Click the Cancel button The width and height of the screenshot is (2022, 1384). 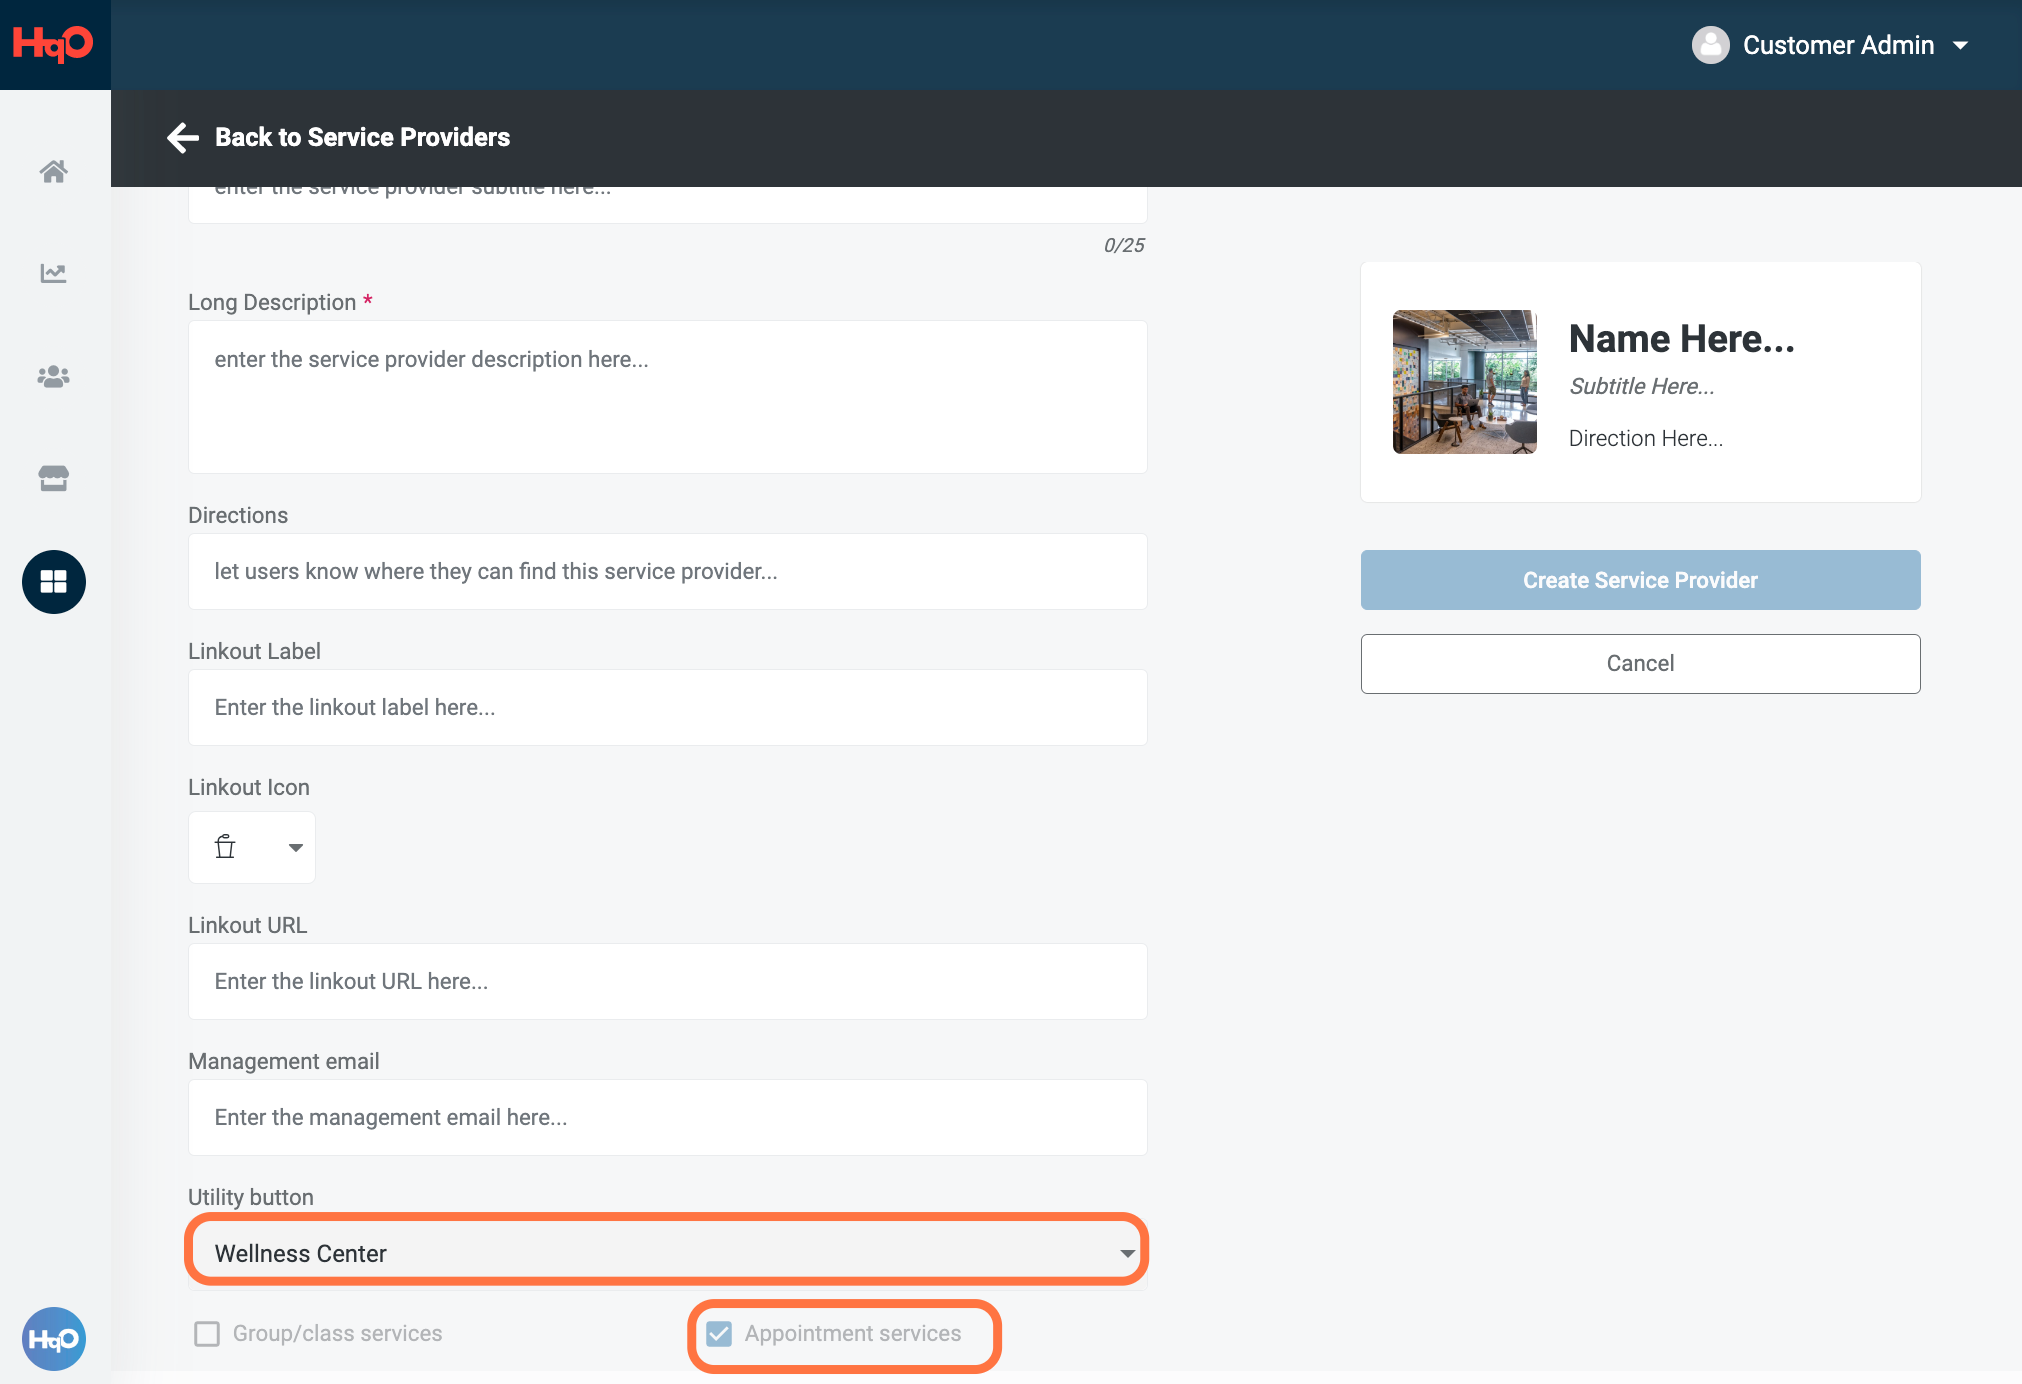pyautogui.click(x=1640, y=664)
